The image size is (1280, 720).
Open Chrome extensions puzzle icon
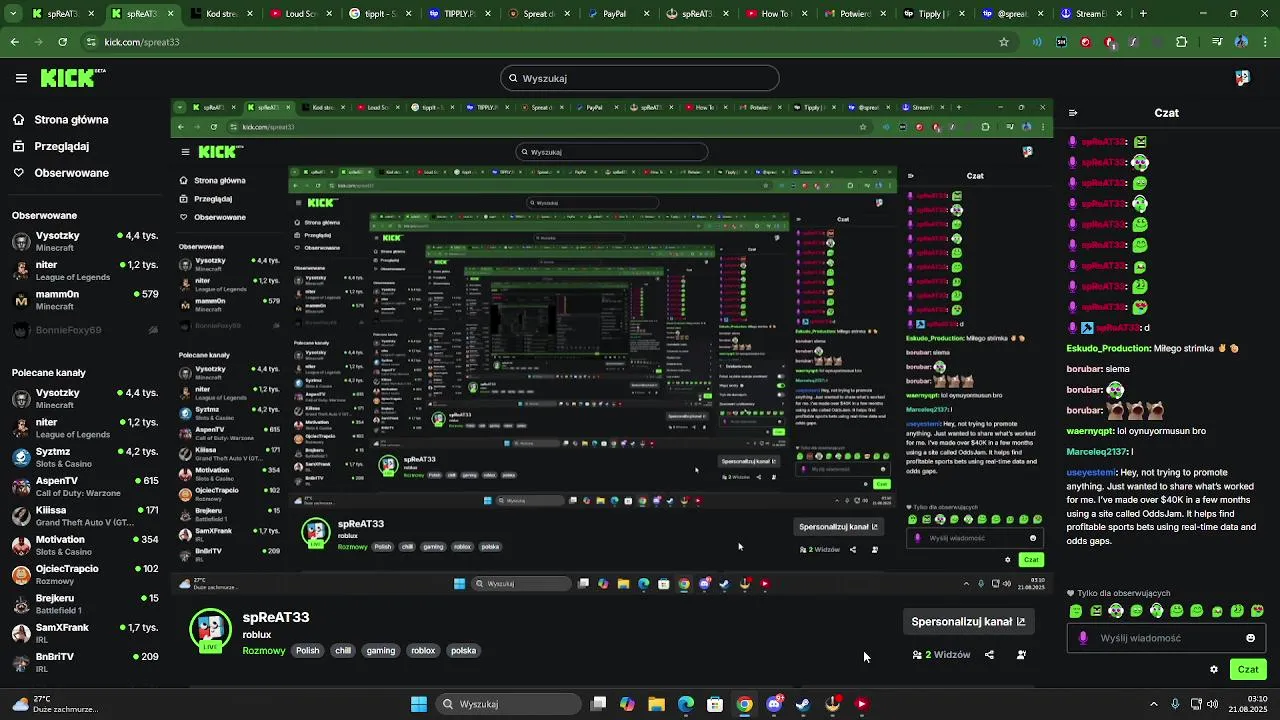pos(1182,42)
